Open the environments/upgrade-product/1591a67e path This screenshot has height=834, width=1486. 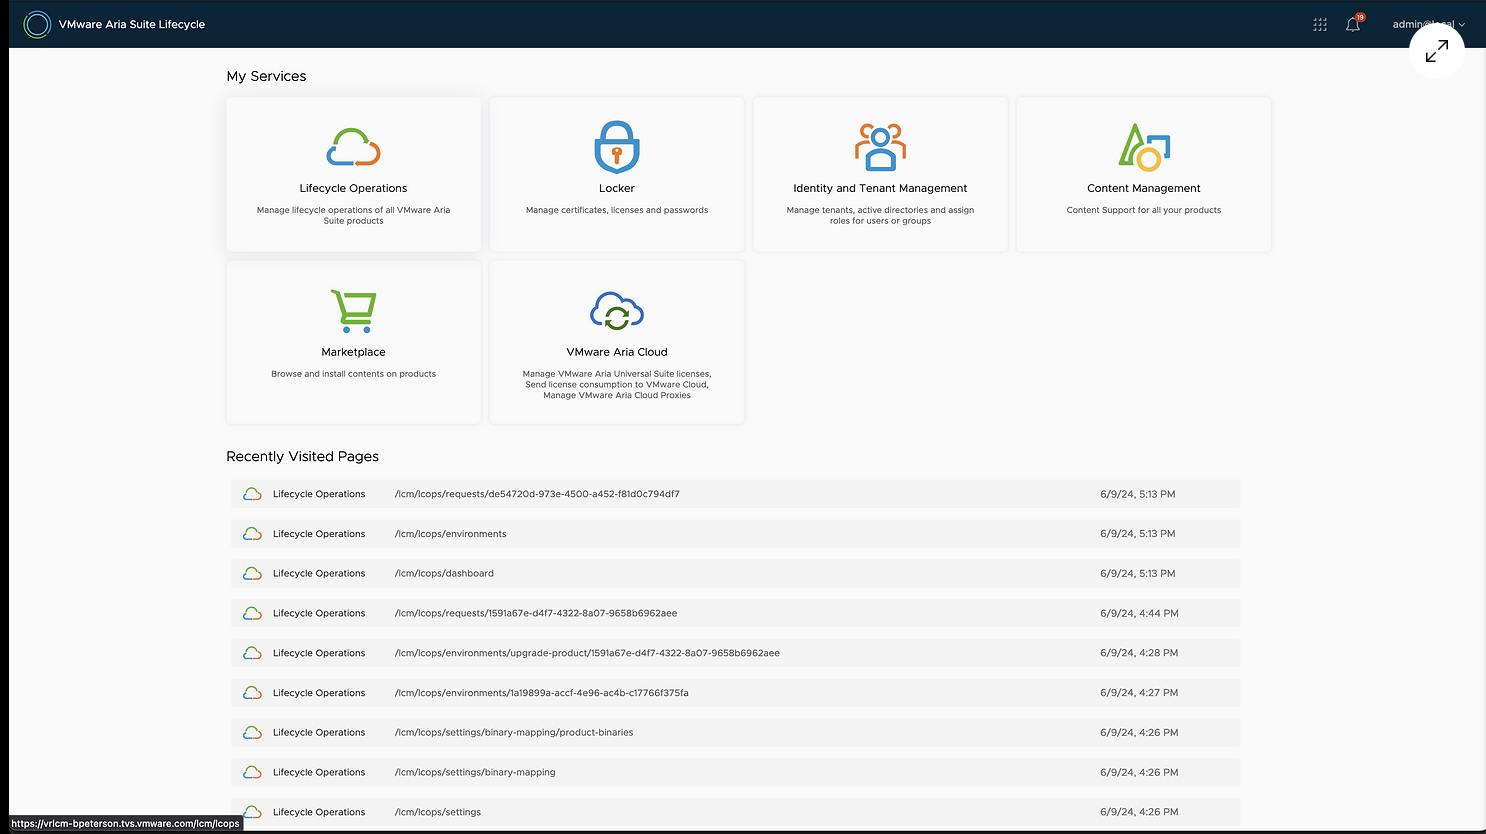point(587,653)
